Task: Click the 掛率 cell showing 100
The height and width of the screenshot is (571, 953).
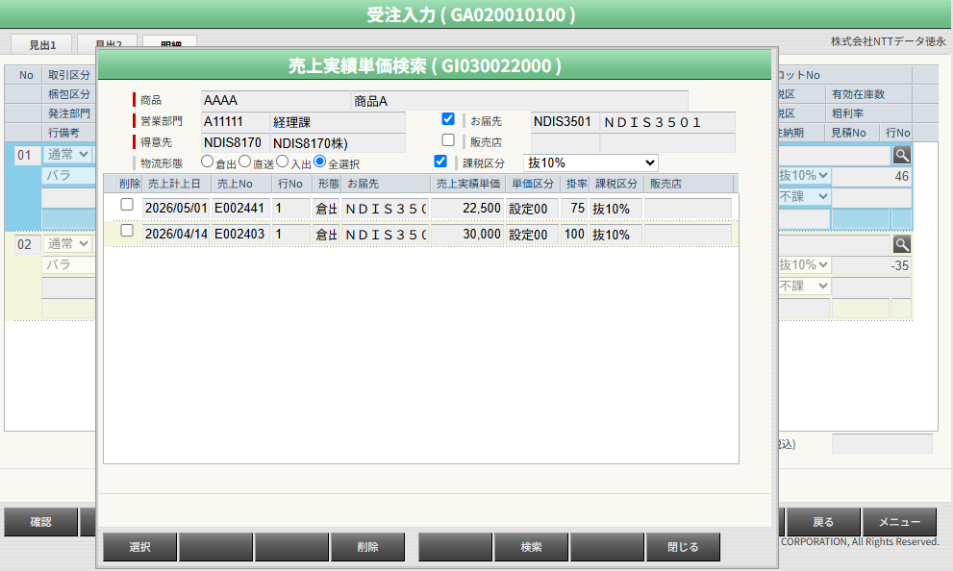Action: [x=574, y=234]
